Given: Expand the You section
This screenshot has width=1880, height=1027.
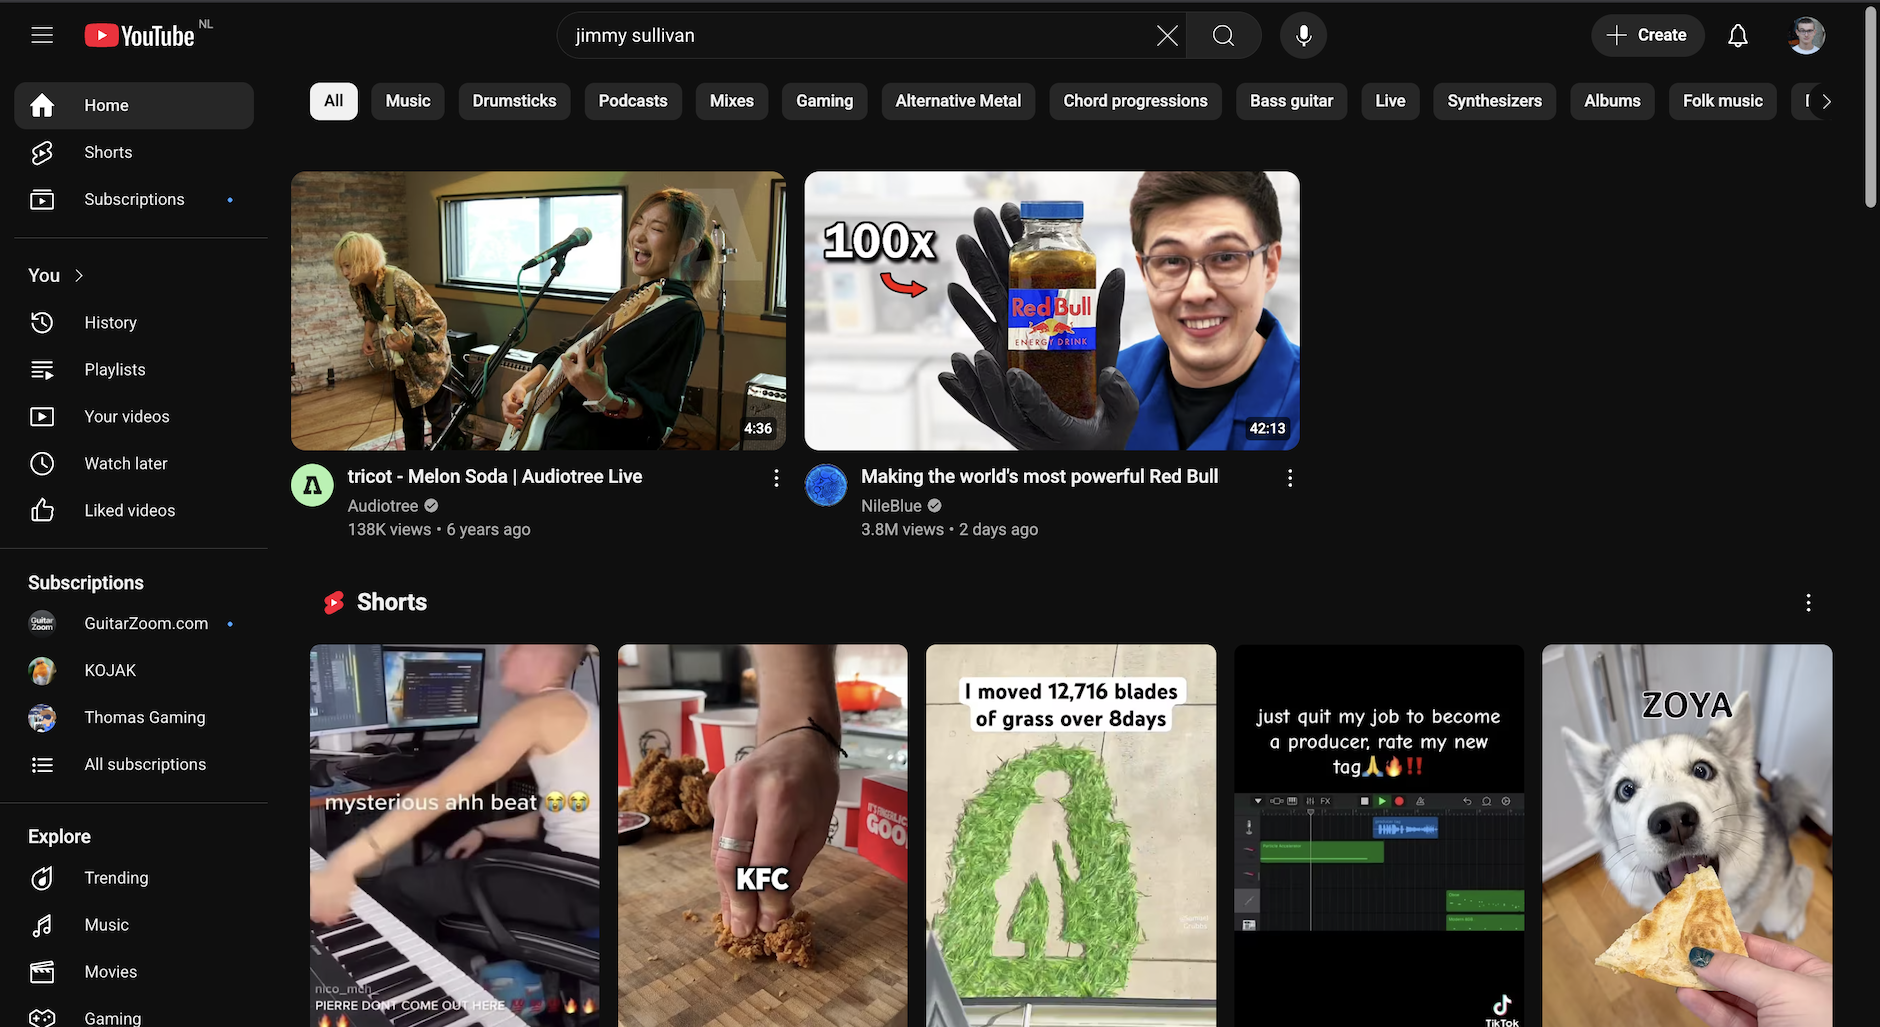Looking at the screenshot, I should [x=56, y=275].
